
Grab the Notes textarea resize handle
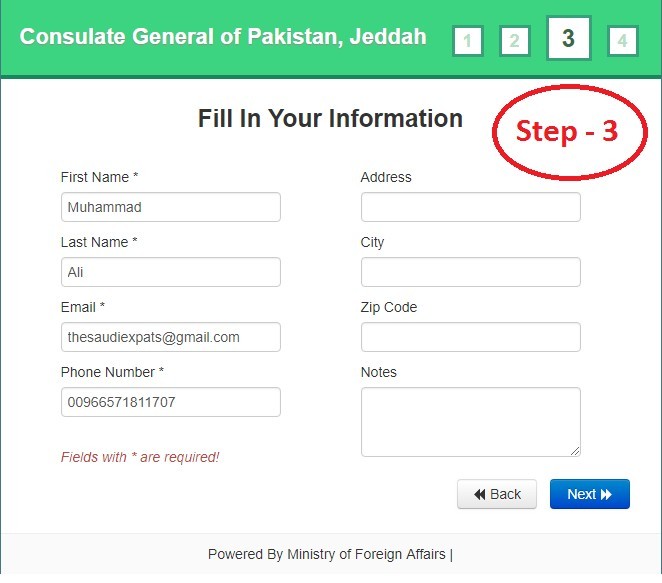[x=575, y=451]
